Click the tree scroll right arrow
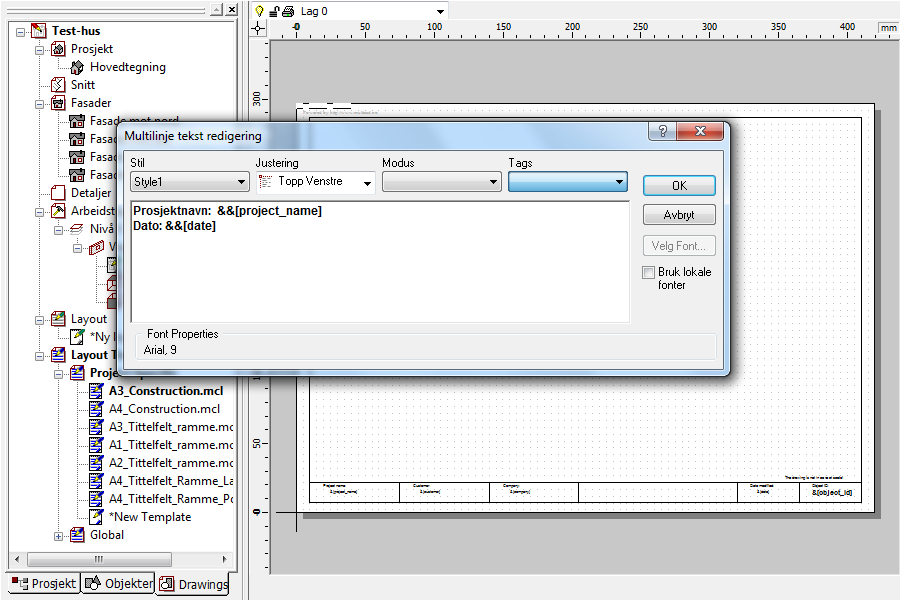The height and width of the screenshot is (600, 900). pos(224,559)
